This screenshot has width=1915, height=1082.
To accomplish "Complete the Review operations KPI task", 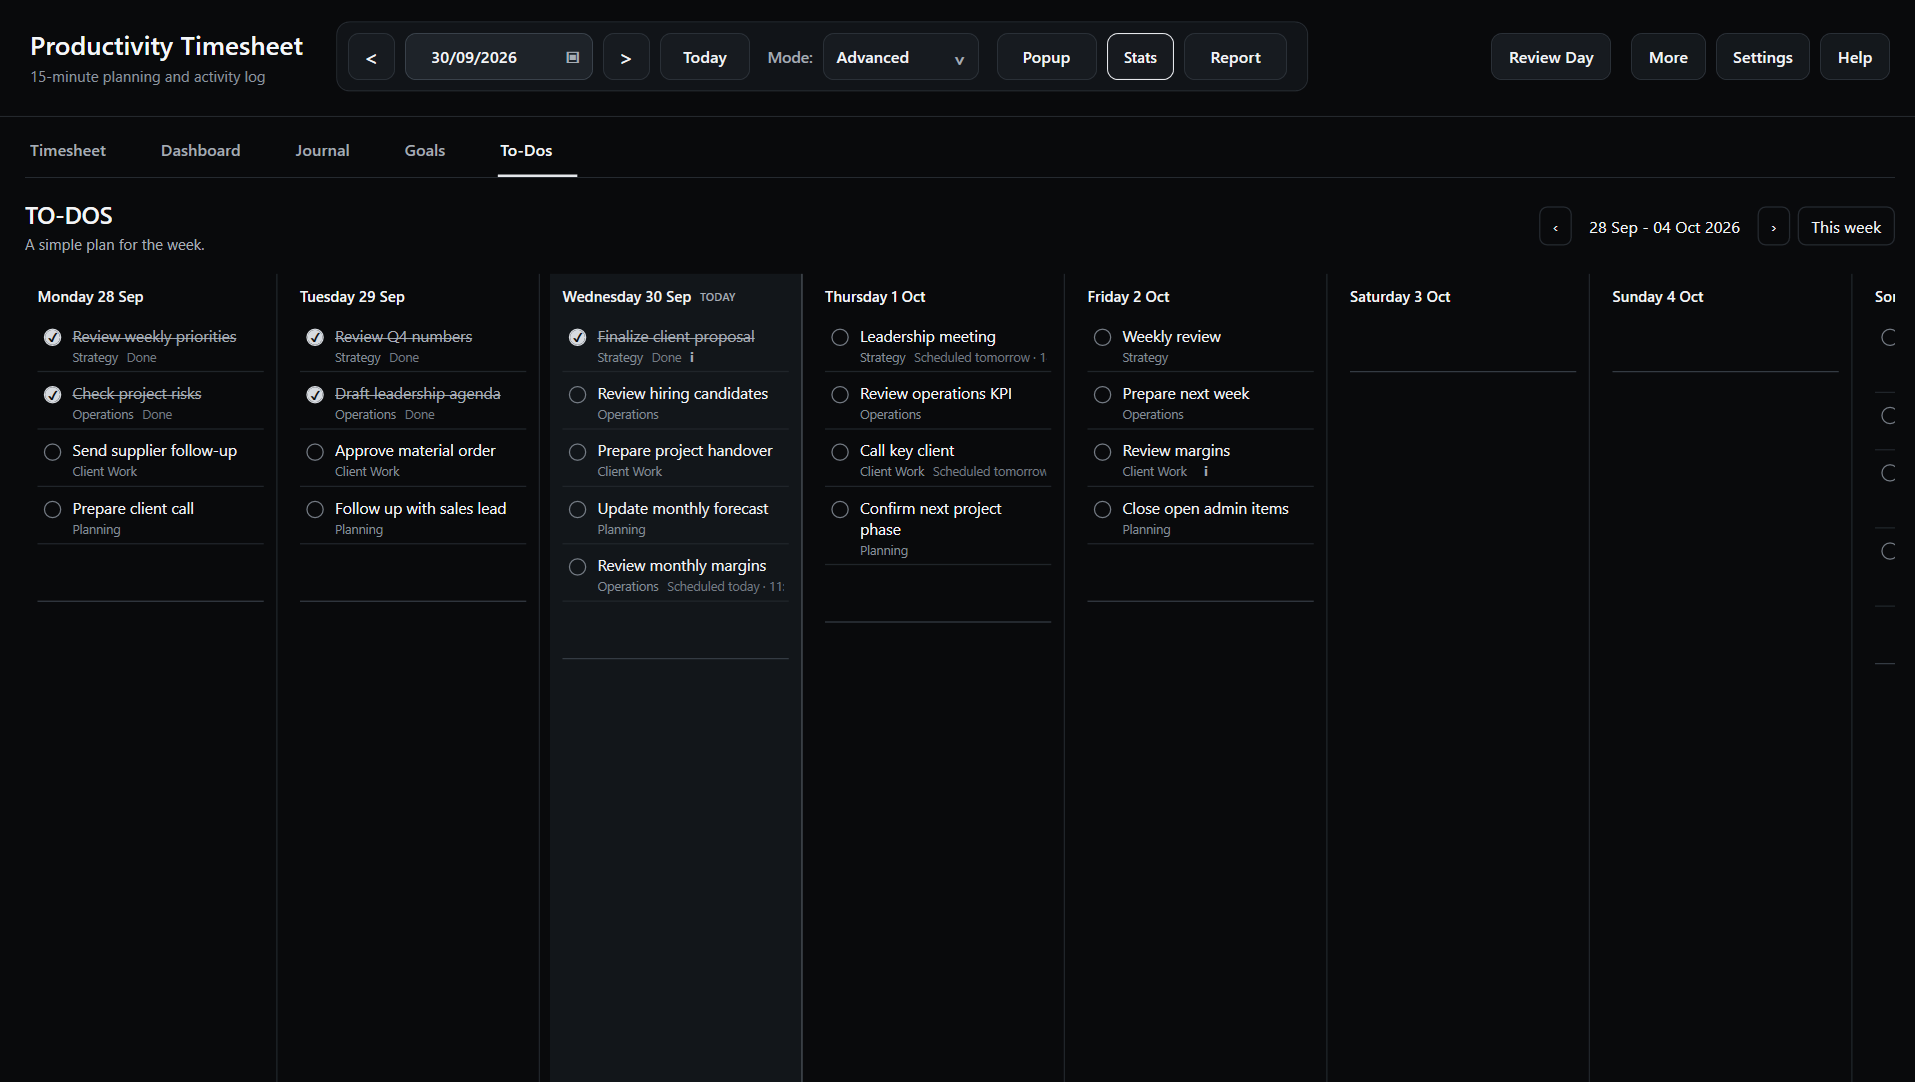I will [x=840, y=394].
